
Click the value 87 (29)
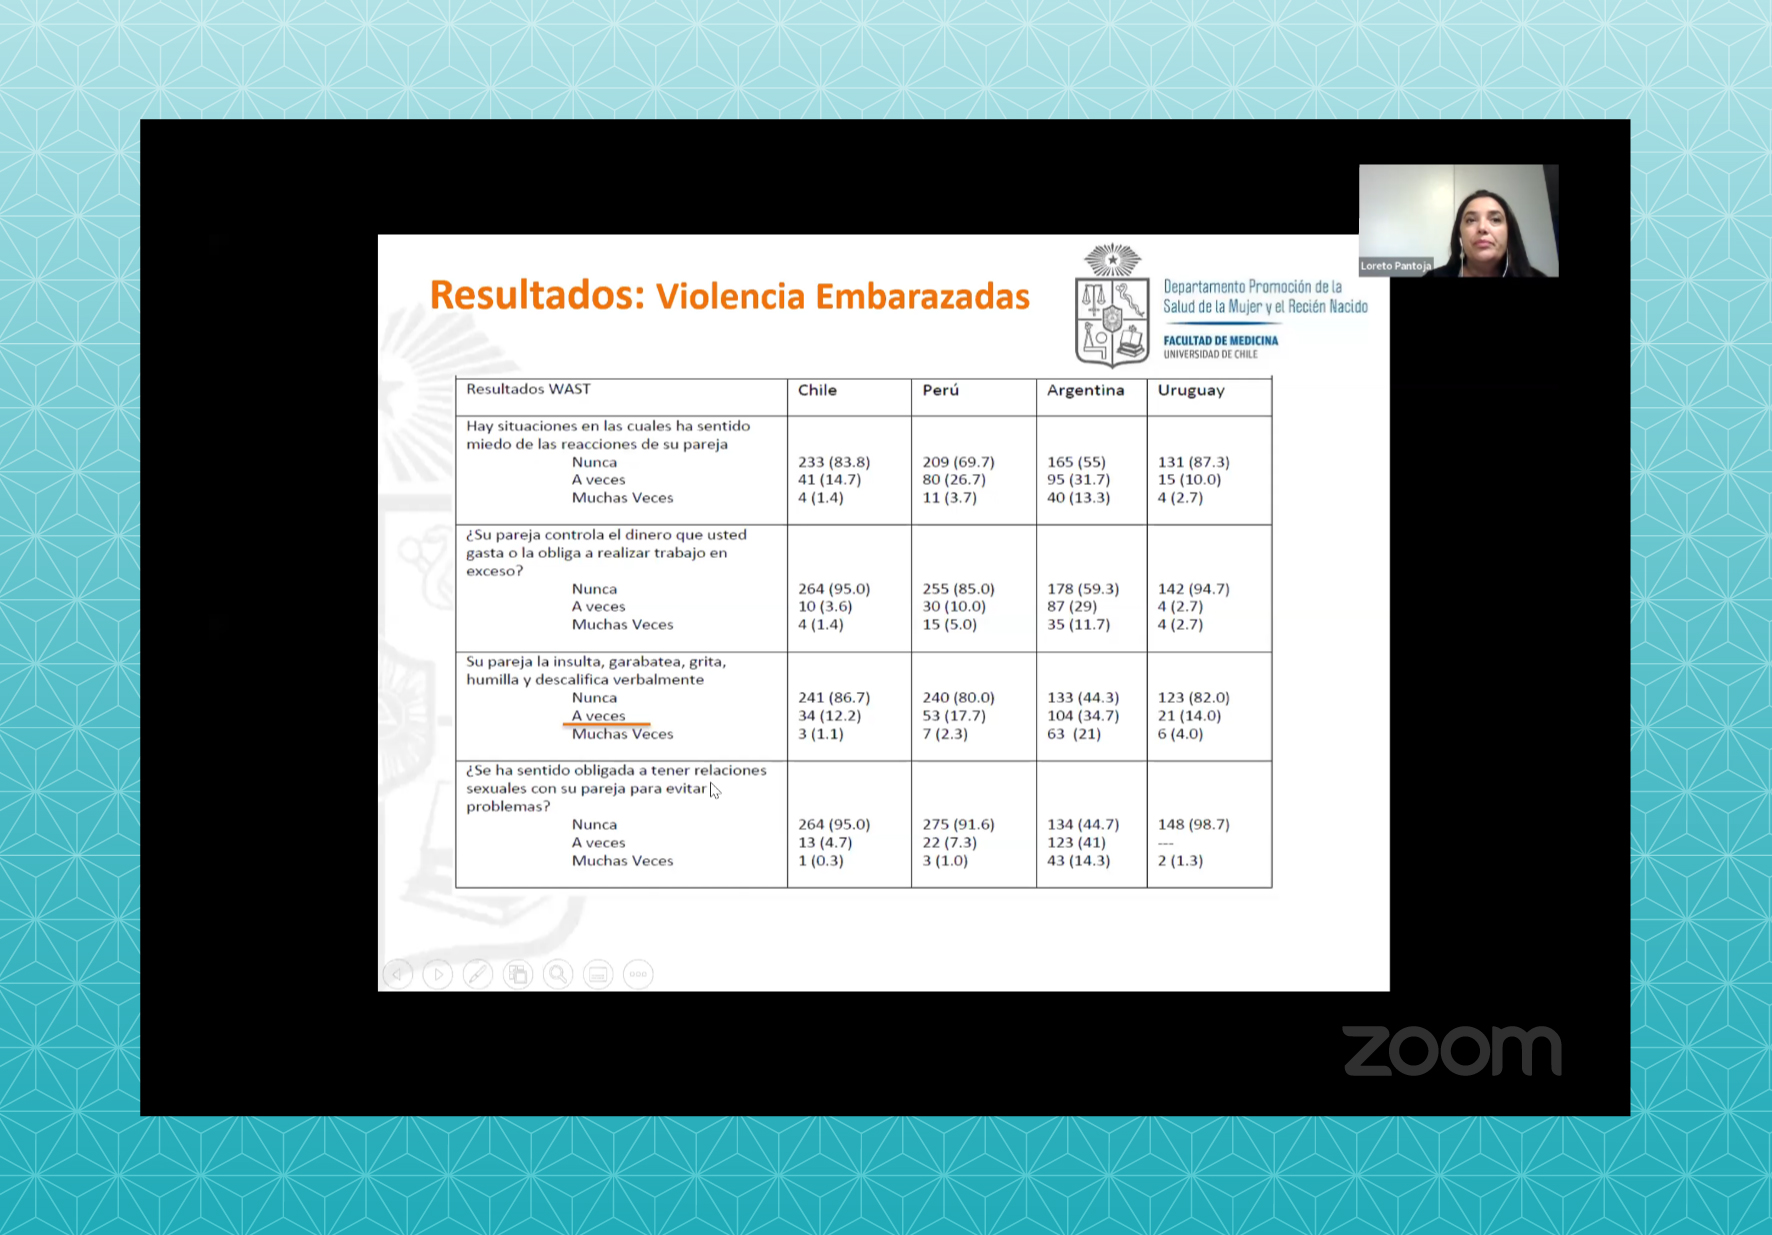1072,607
